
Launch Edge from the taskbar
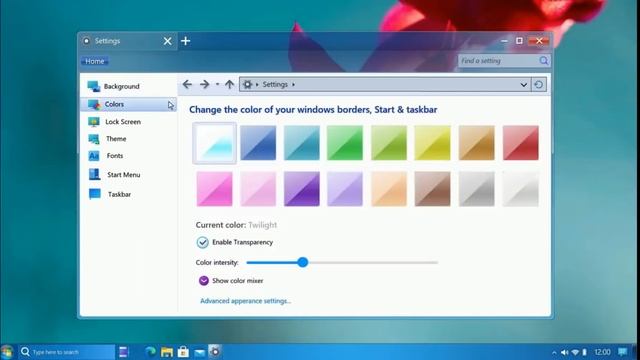[151, 351]
